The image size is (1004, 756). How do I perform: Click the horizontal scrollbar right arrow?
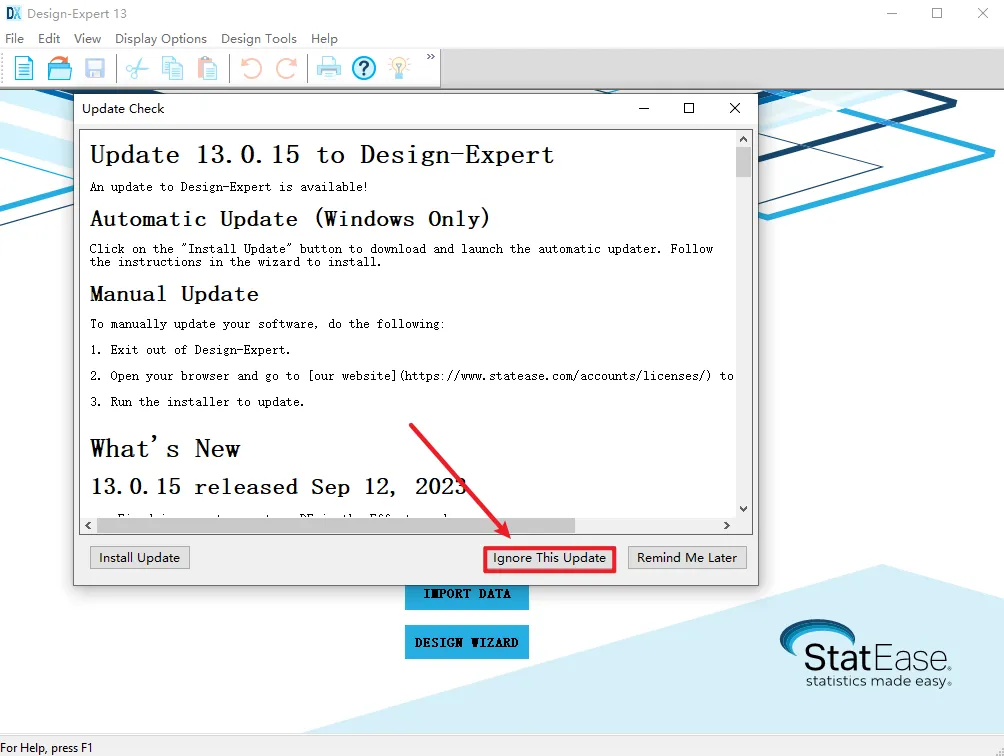727,526
